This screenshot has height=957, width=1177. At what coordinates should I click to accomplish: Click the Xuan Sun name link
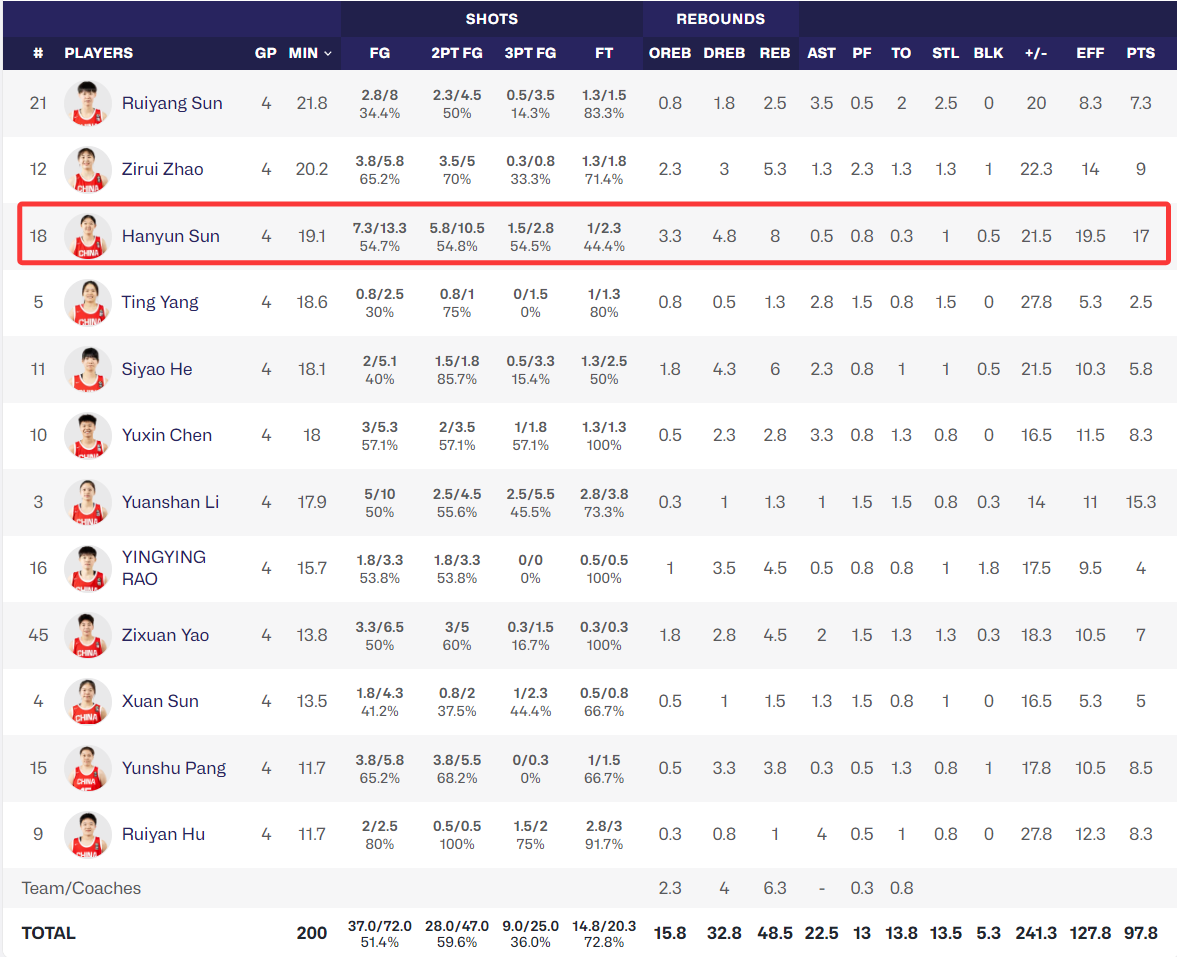pyautogui.click(x=160, y=701)
